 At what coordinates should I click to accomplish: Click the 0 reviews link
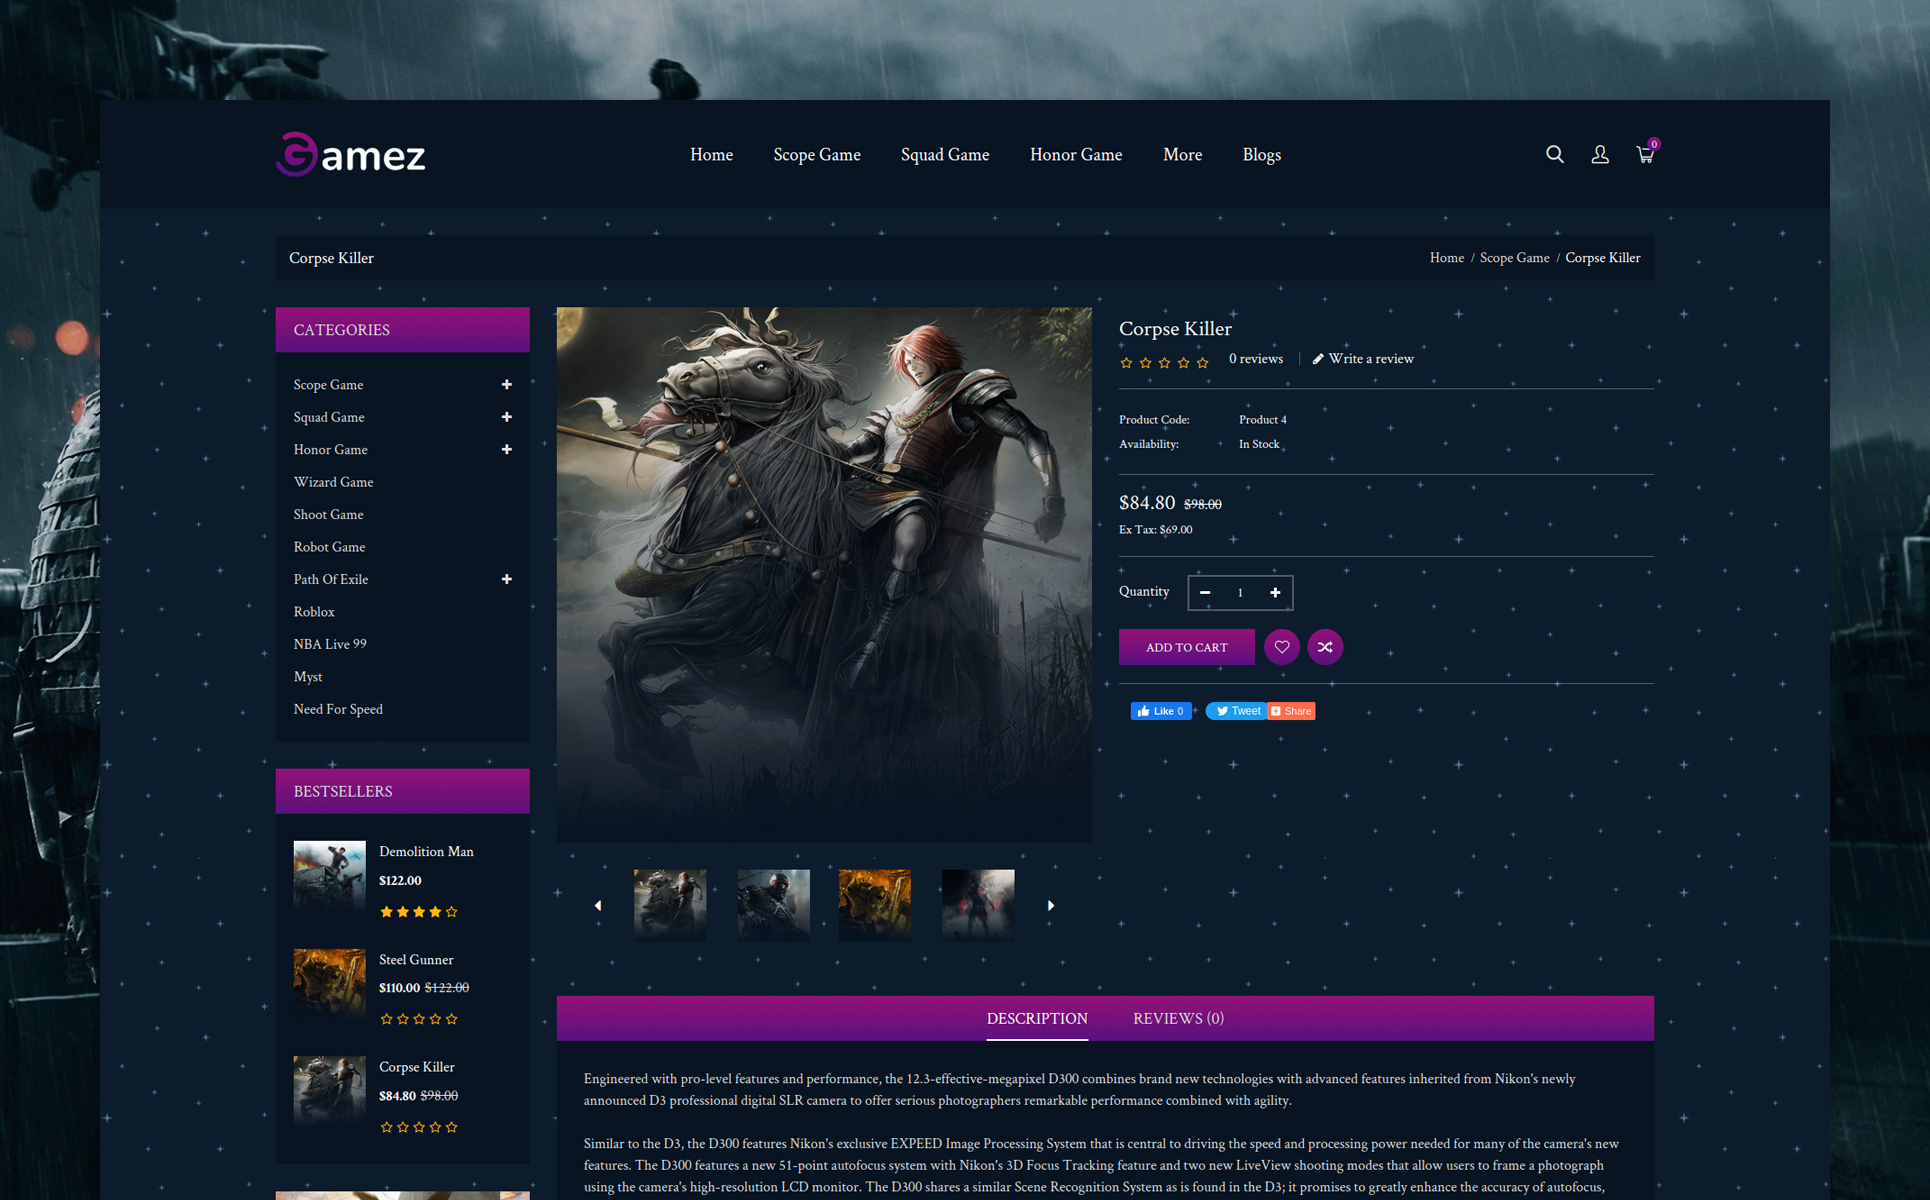tap(1256, 359)
